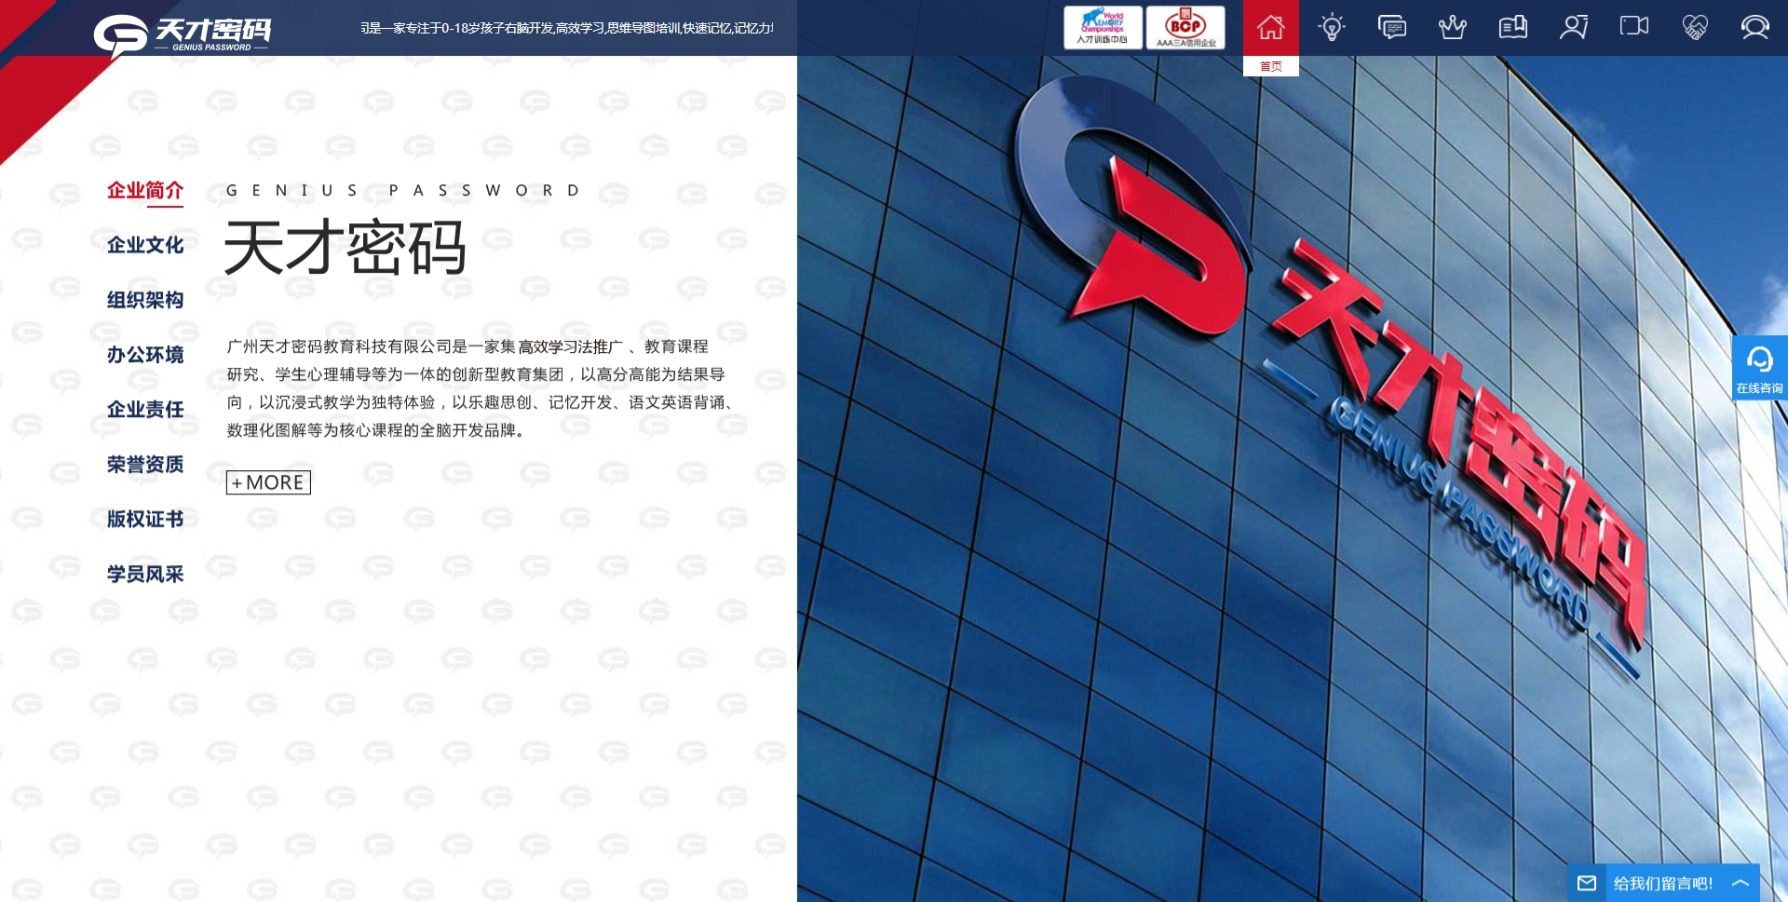Click the 天才密码 large heading

345,247
